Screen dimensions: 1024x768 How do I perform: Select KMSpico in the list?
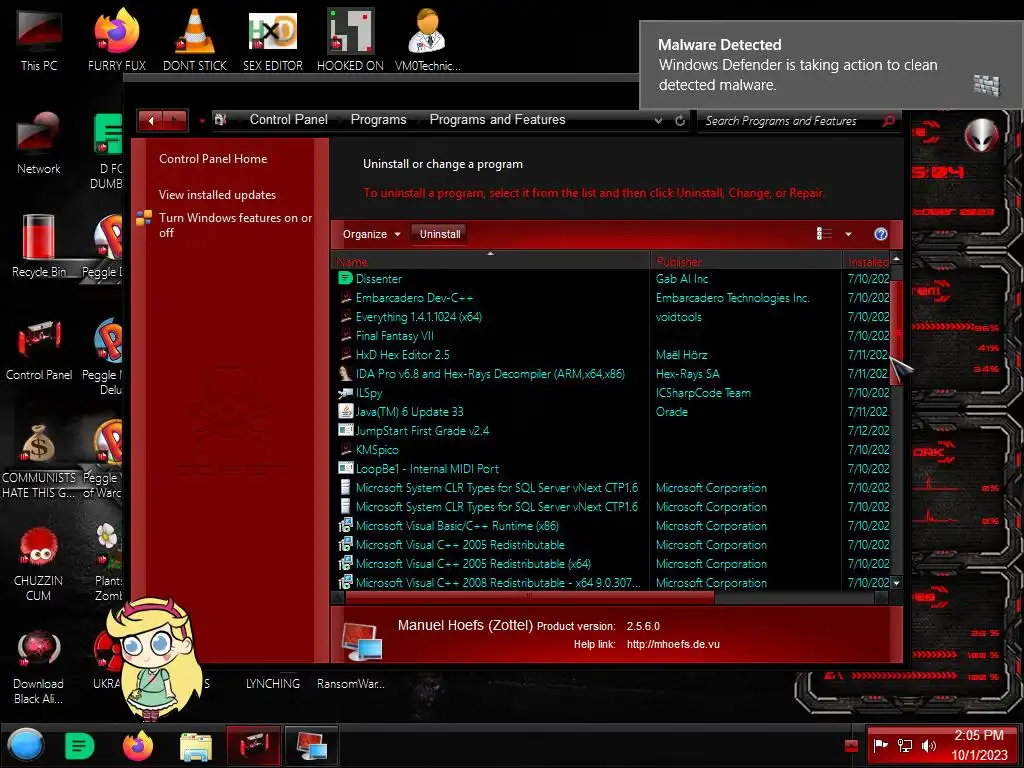coord(613,449)
